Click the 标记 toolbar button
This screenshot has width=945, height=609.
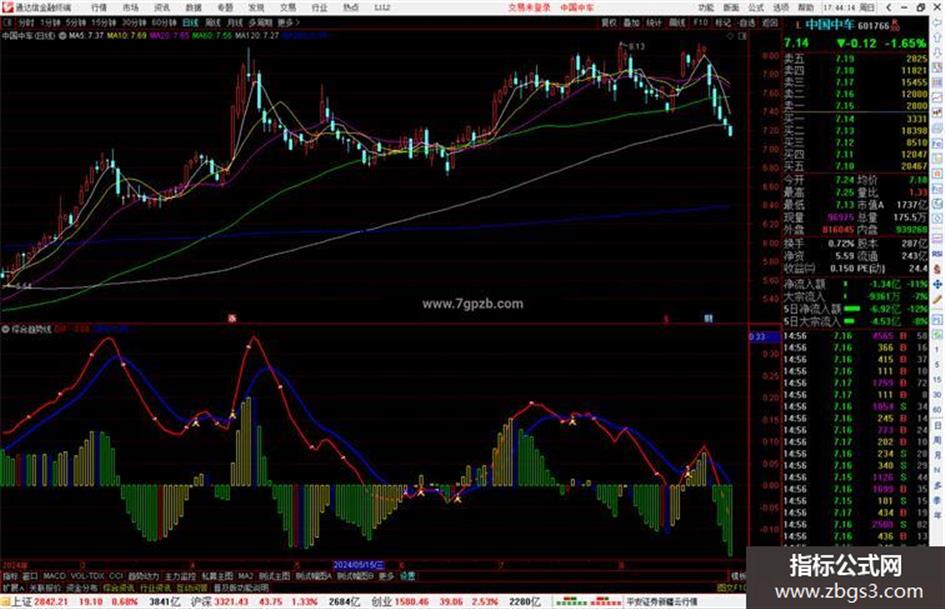pyautogui.click(x=723, y=22)
